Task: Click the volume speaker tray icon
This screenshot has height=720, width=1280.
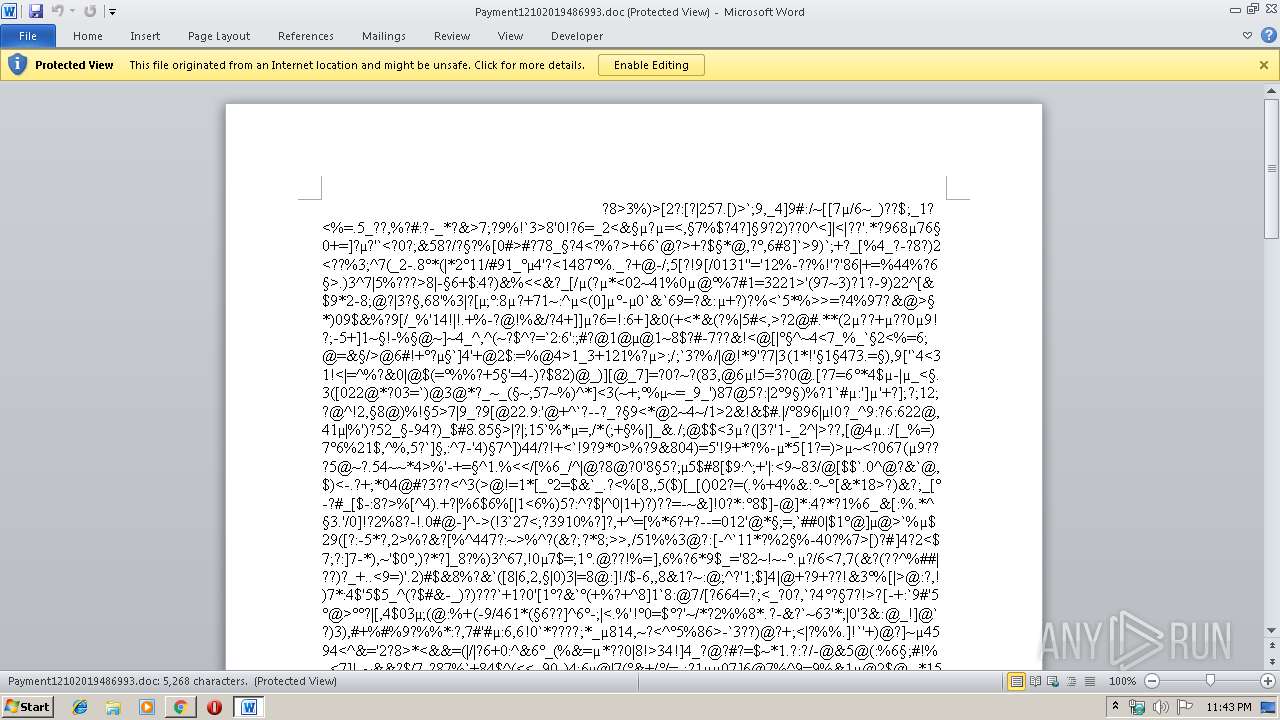Action: click(1161, 707)
